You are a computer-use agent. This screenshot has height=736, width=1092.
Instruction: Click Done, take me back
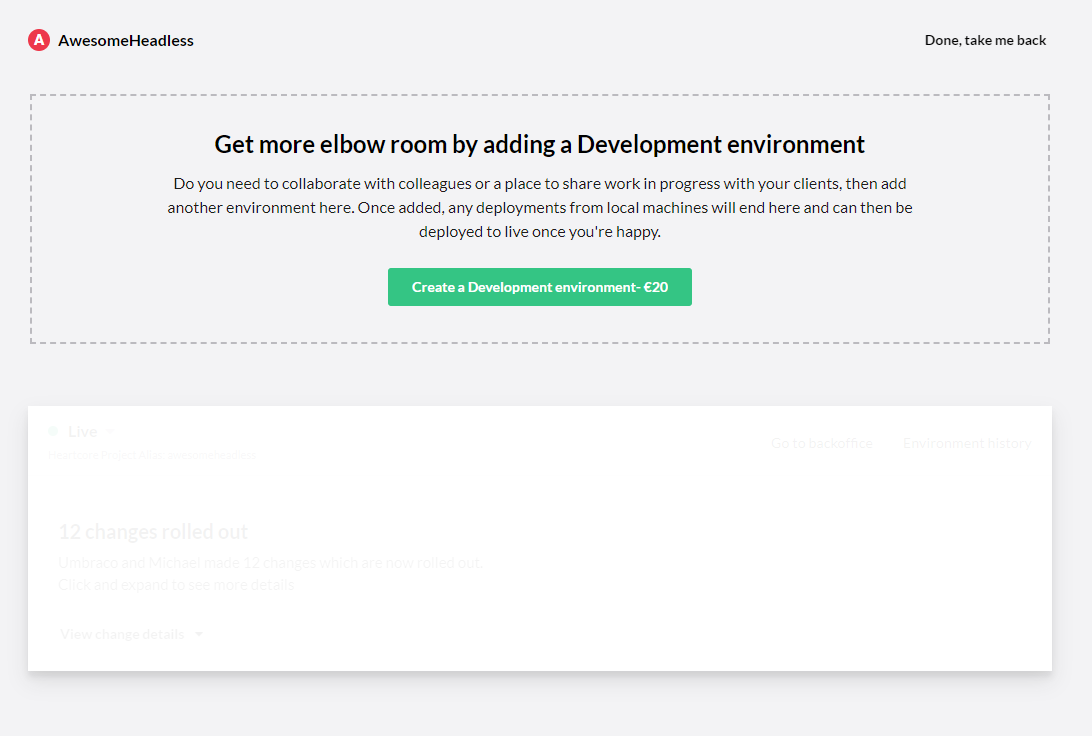pyautogui.click(x=985, y=41)
